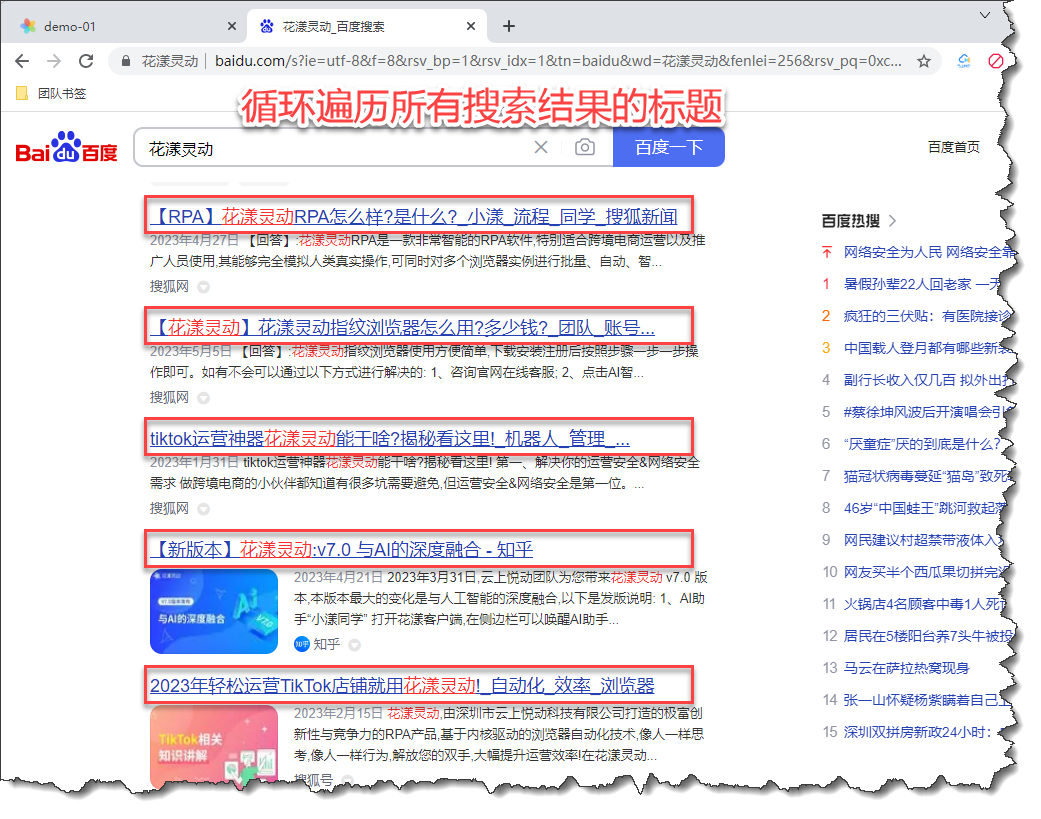Open image search via camera icon

coord(584,147)
